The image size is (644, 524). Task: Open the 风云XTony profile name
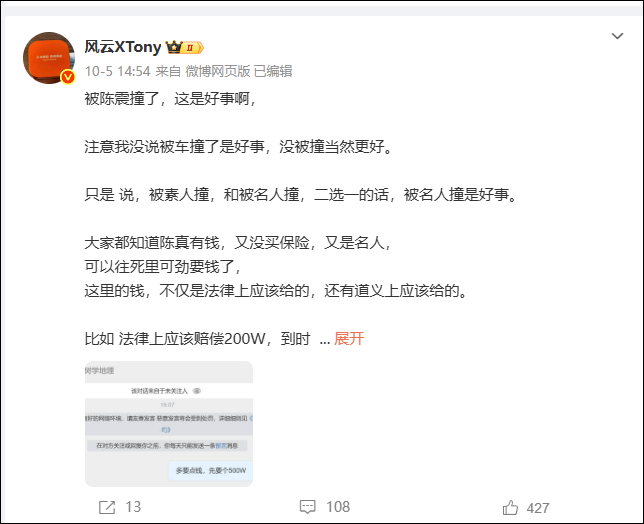pos(123,47)
